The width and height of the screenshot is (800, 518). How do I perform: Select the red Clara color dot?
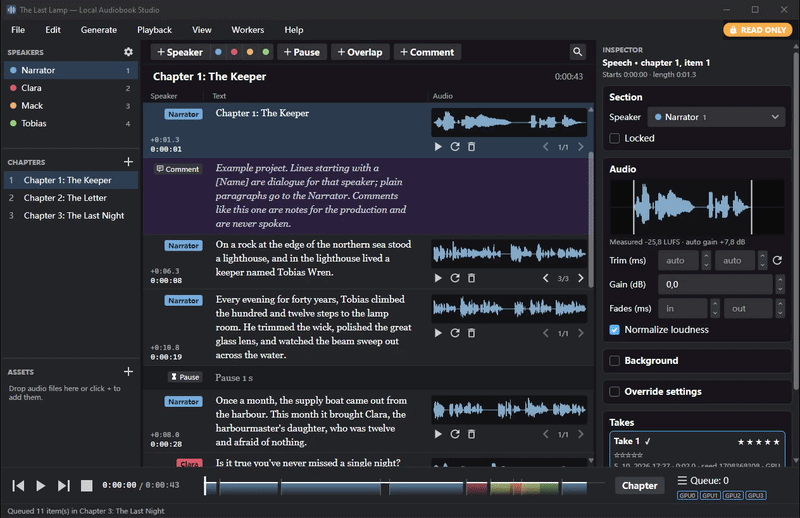tap(234, 52)
